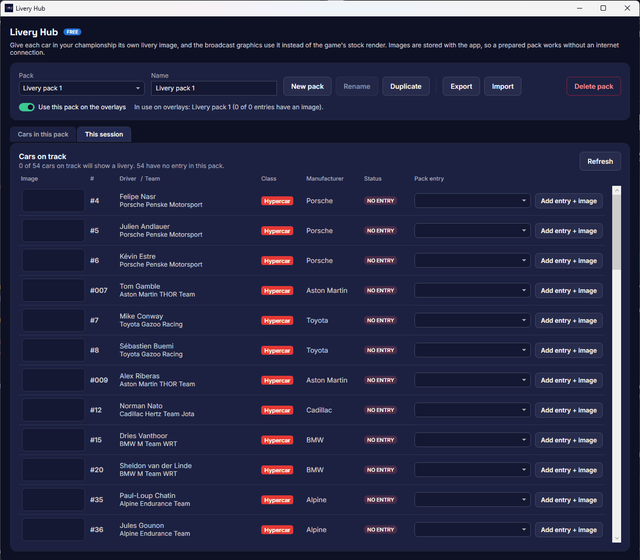Add entry + image for #007 Tom Gamble
640x560 pixels.
tap(569, 291)
